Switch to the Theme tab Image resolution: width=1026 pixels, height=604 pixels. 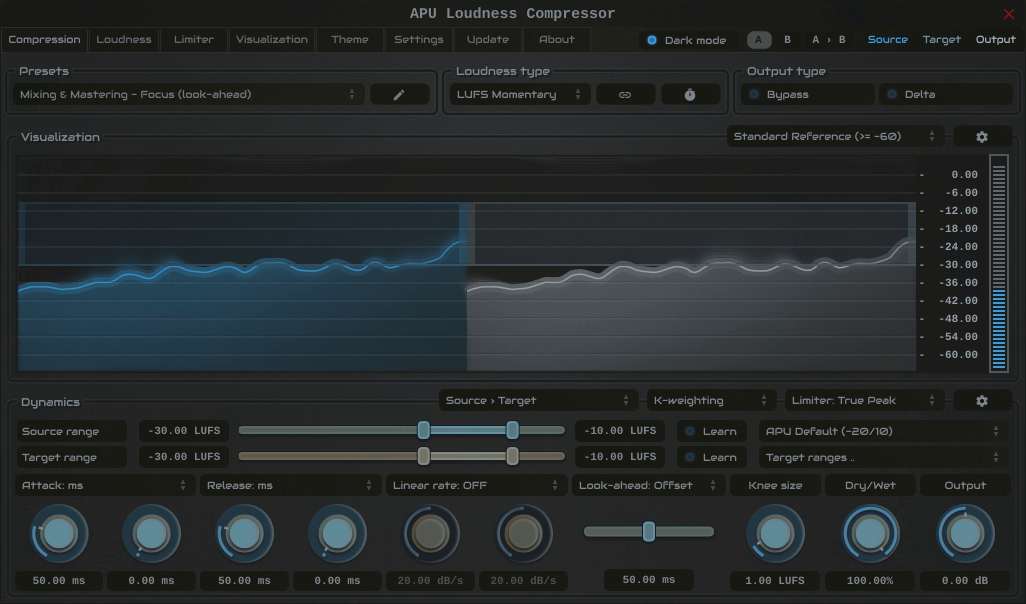click(x=350, y=40)
